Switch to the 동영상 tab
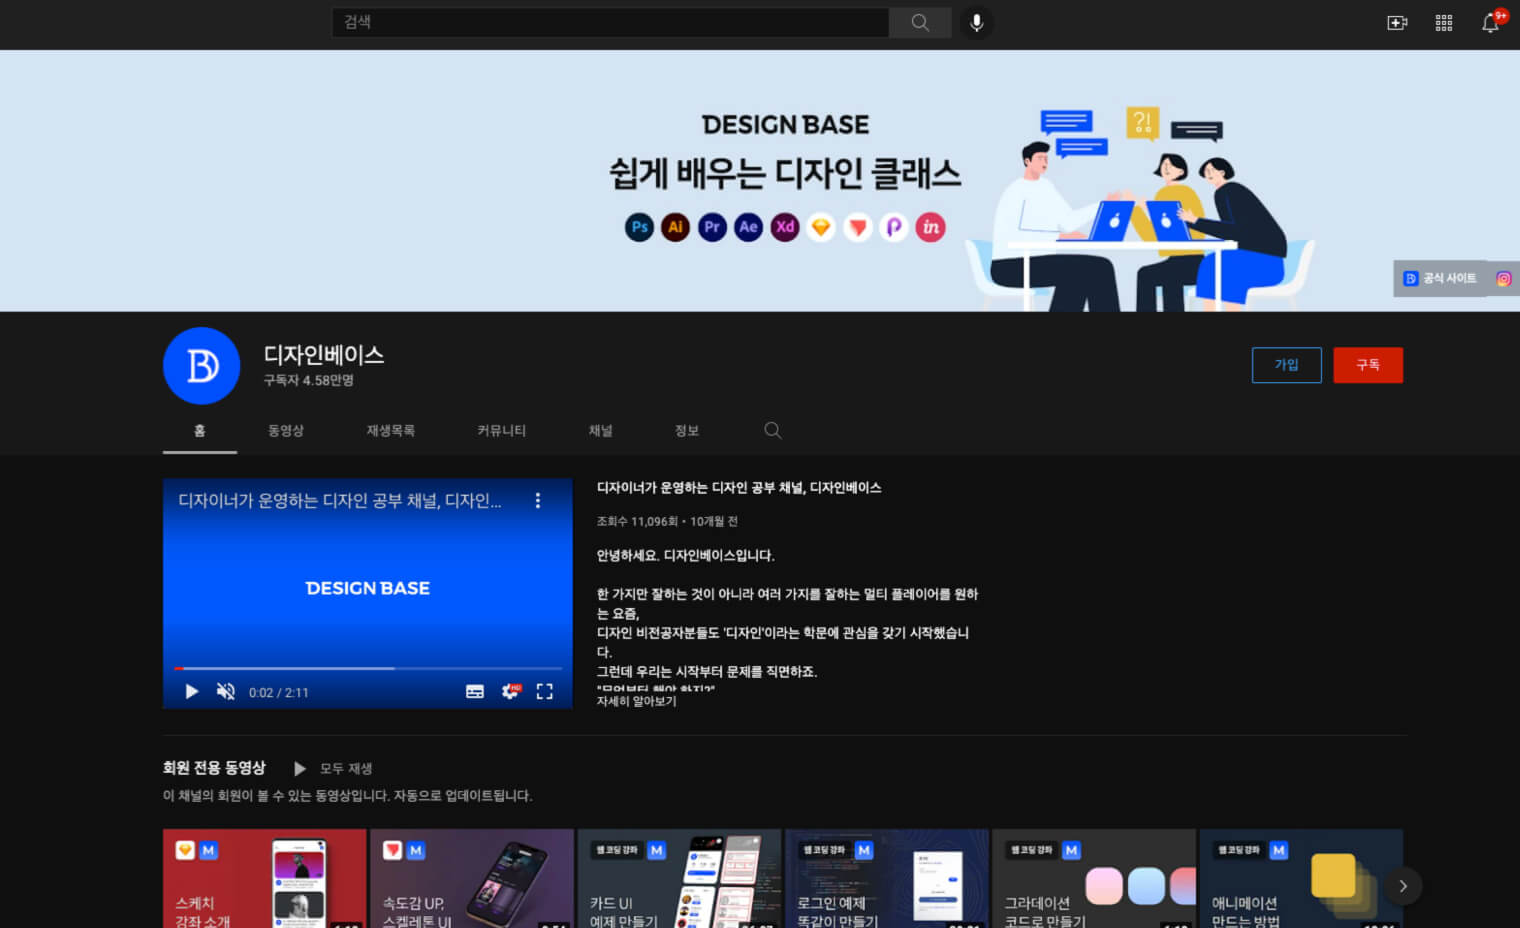This screenshot has height=928, width=1520. click(286, 430)
